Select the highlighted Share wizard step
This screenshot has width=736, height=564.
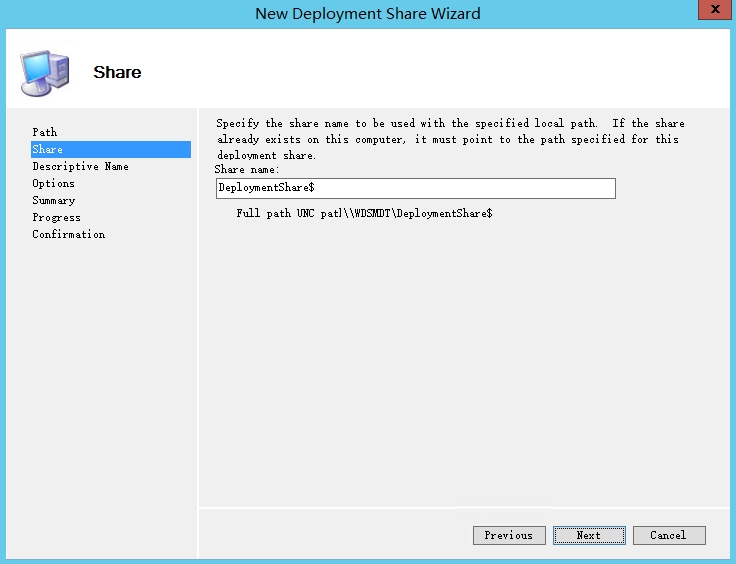click(111, 149)
